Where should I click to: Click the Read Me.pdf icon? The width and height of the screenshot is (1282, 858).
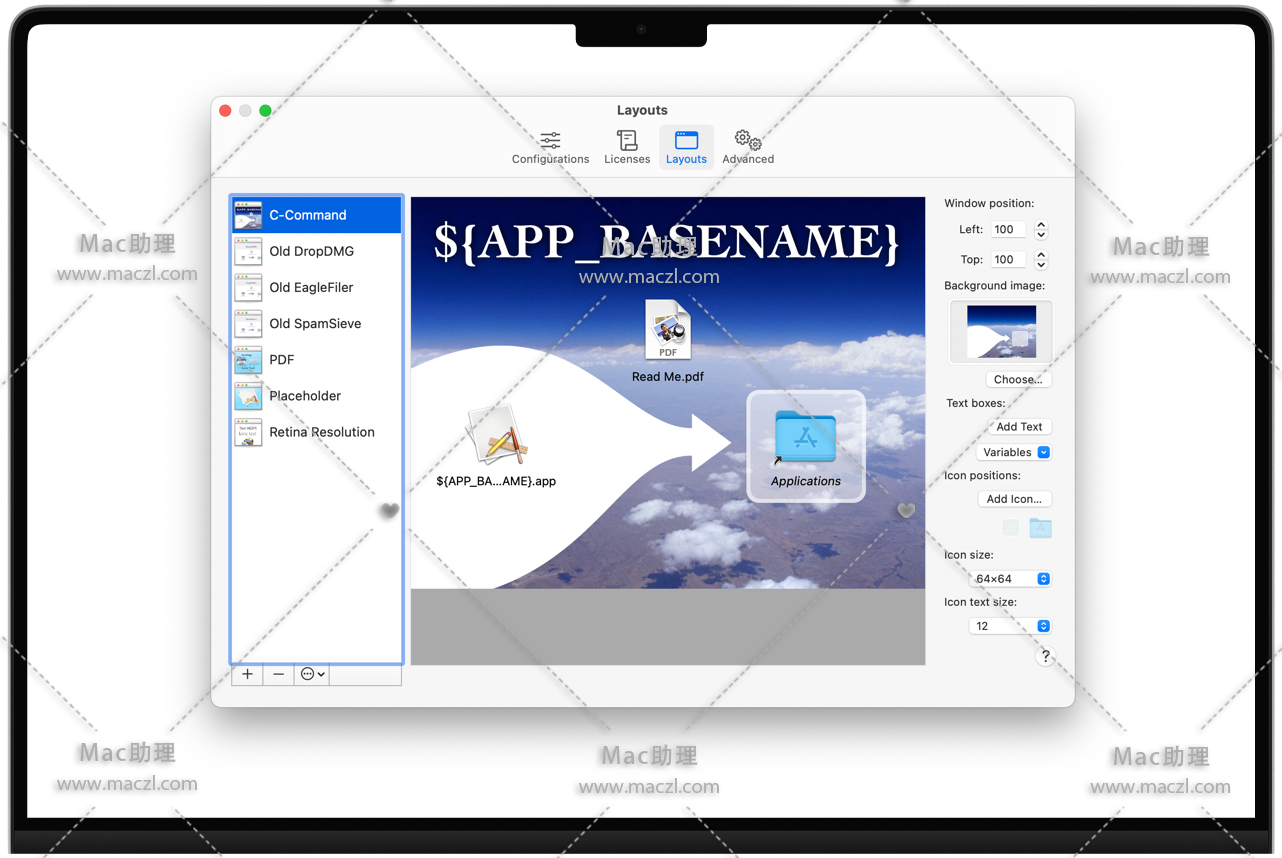click(x=667, y=331)
